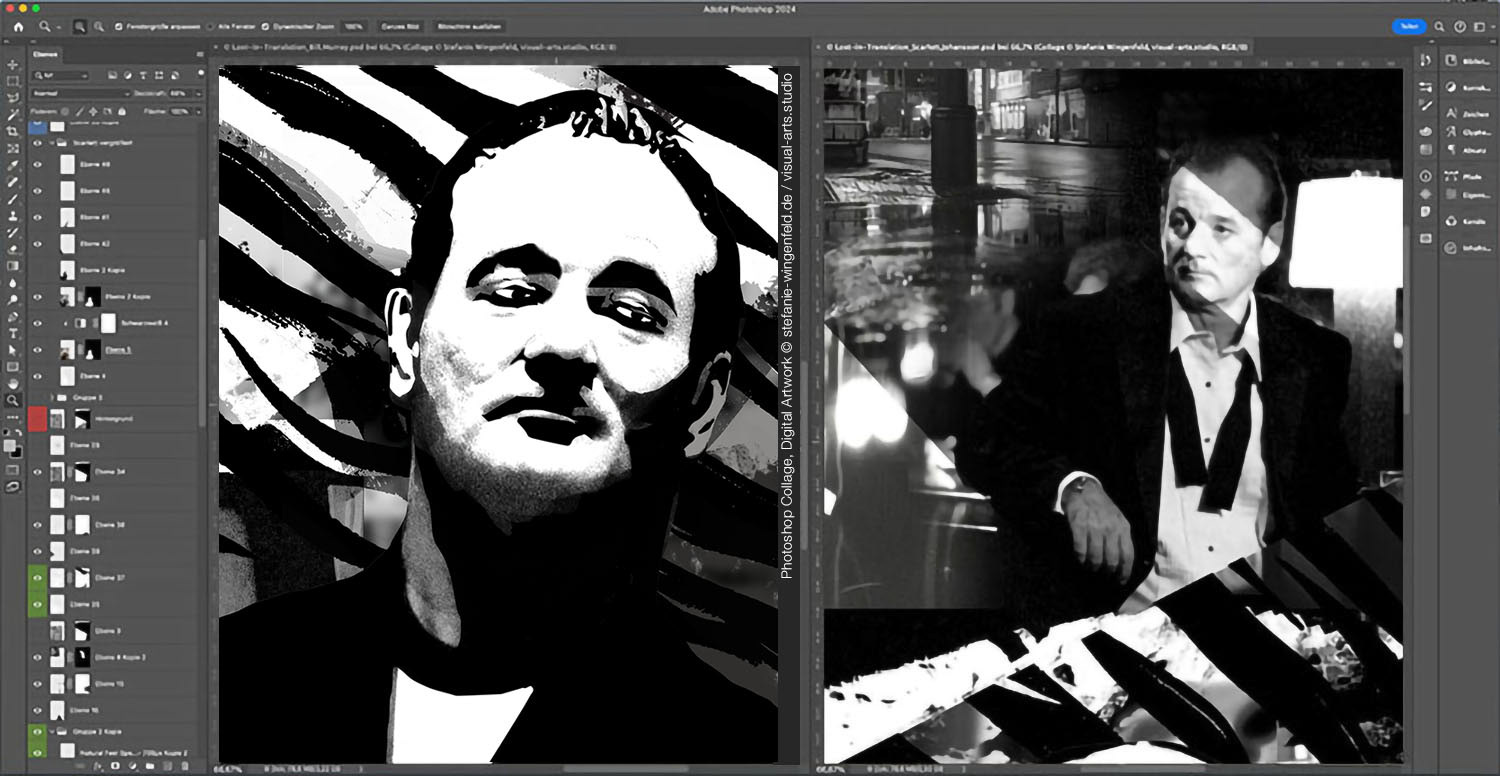Select the Clone Stamp tool
This screenshot has width=1500, height=776.
[13, 216]
